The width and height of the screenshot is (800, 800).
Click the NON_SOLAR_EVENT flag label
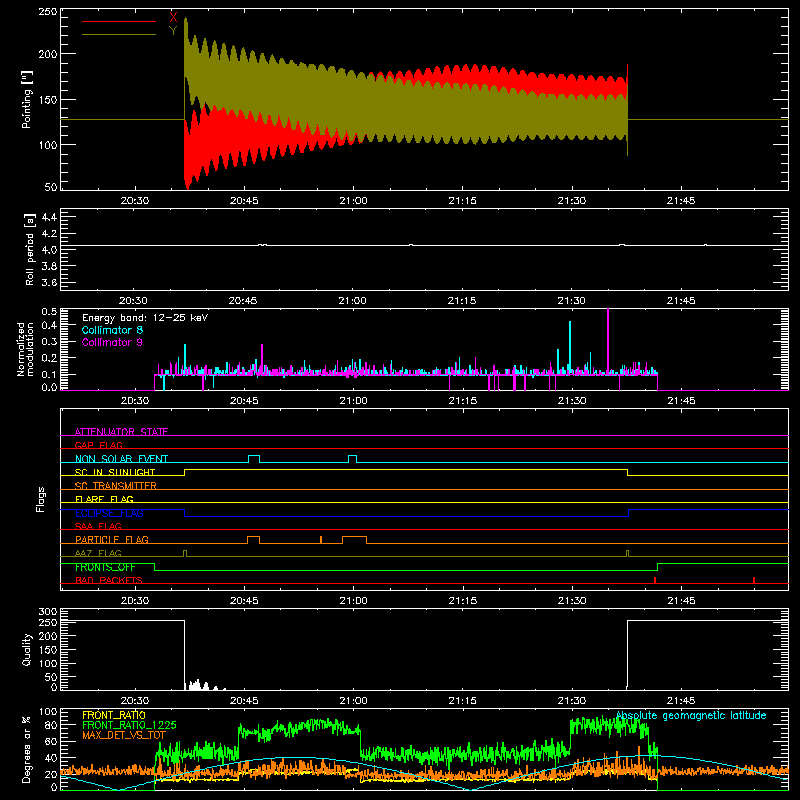pos(121,459)
